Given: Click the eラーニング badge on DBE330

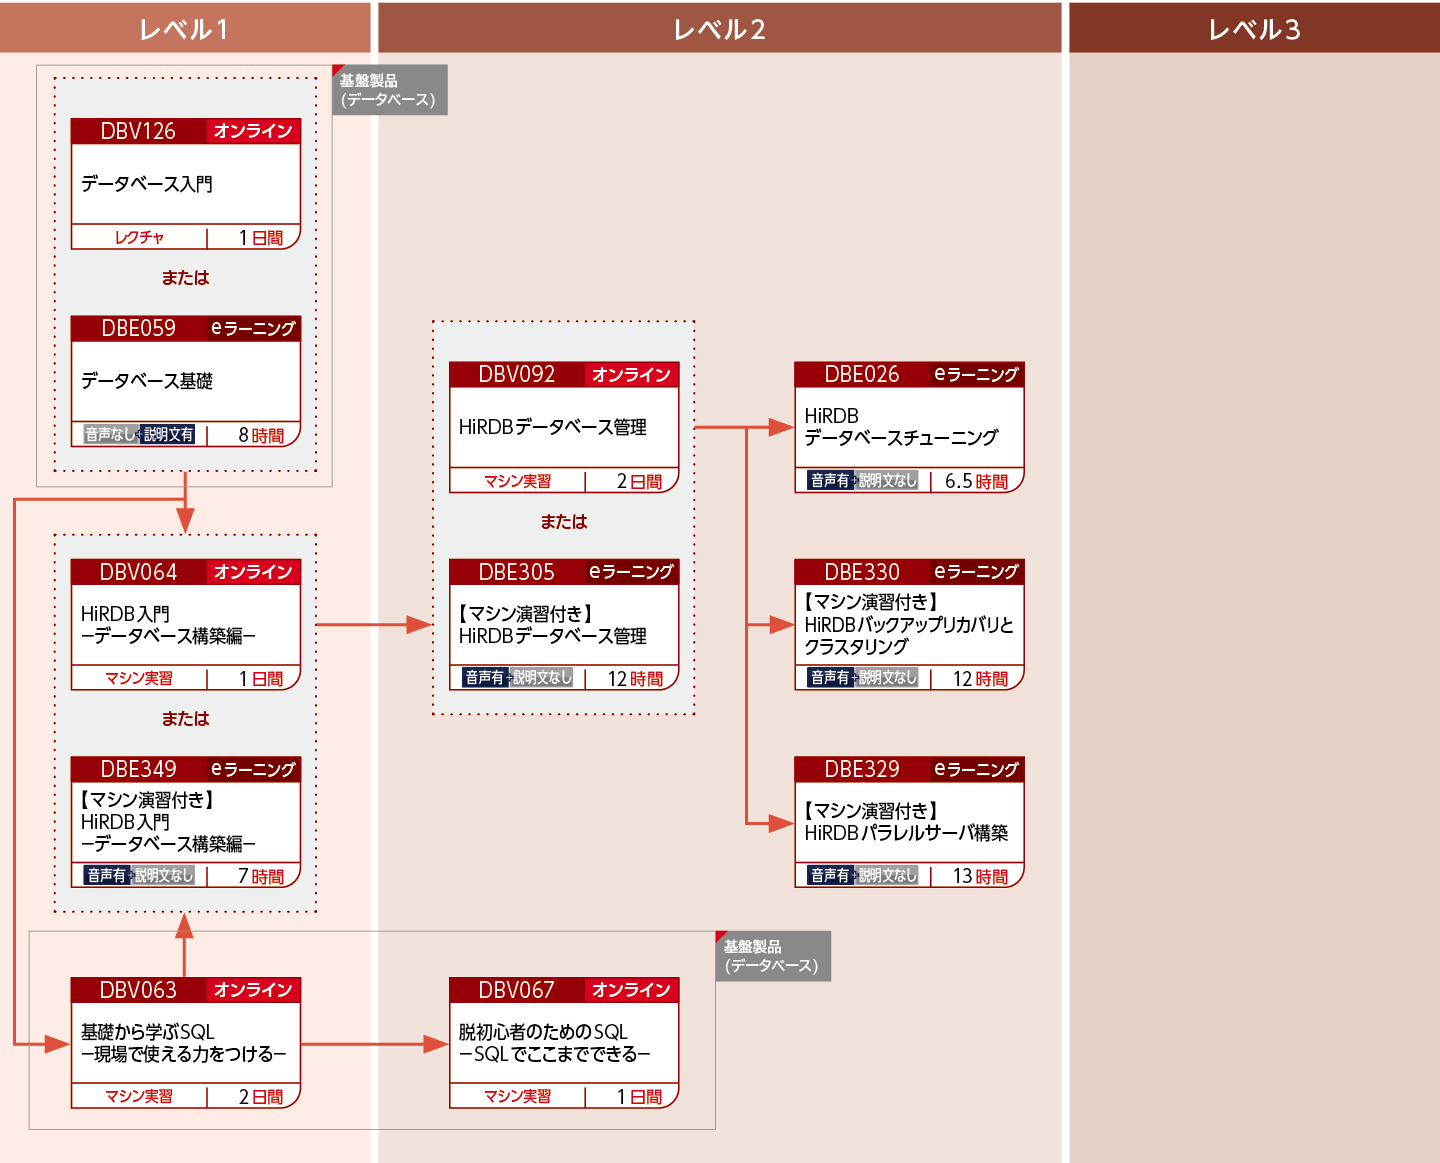Looking at the screenshot, I should 976,572.
